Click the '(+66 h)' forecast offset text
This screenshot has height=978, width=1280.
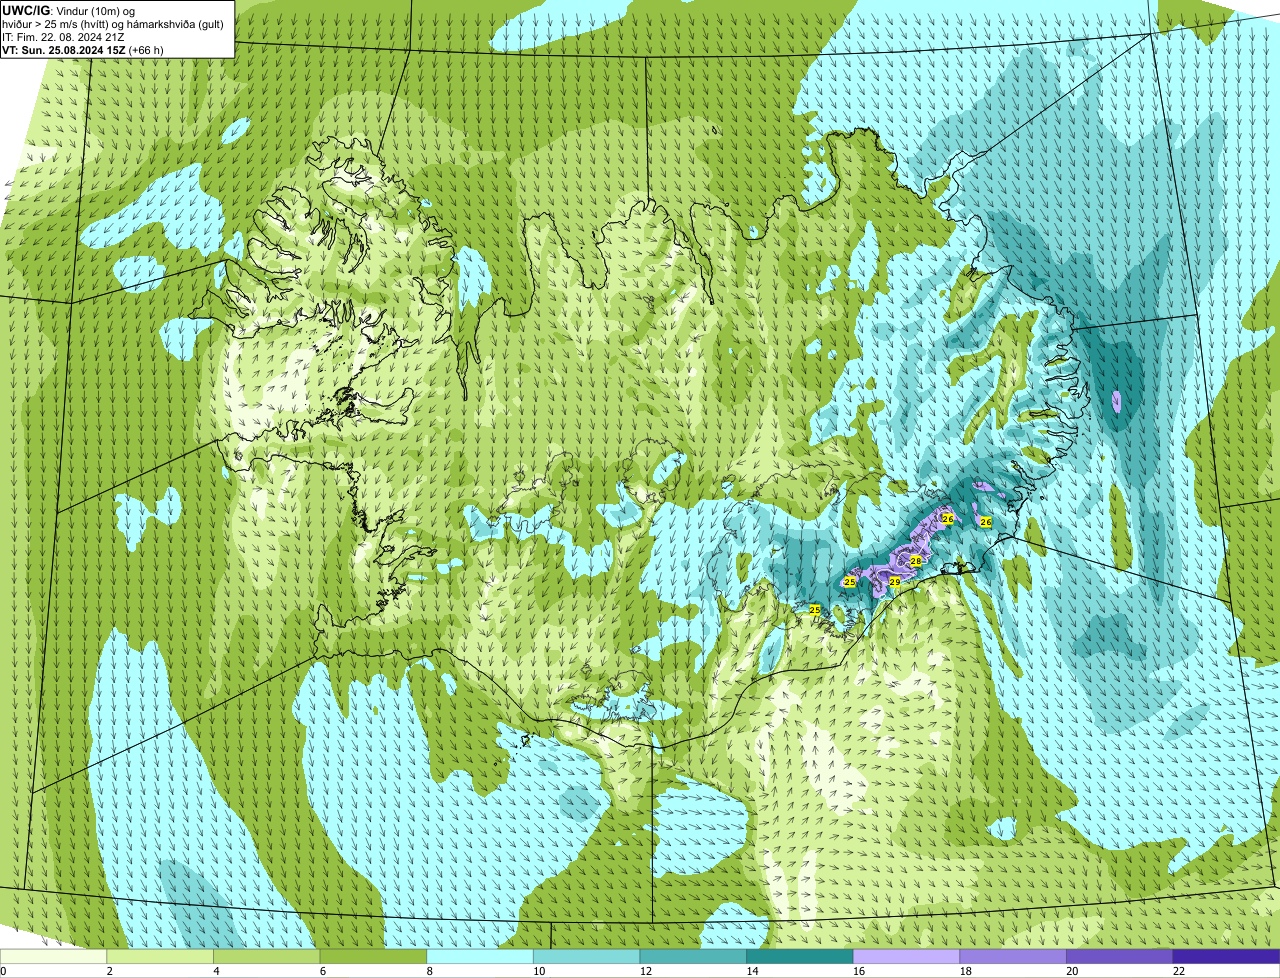click(x=144, y=49)
